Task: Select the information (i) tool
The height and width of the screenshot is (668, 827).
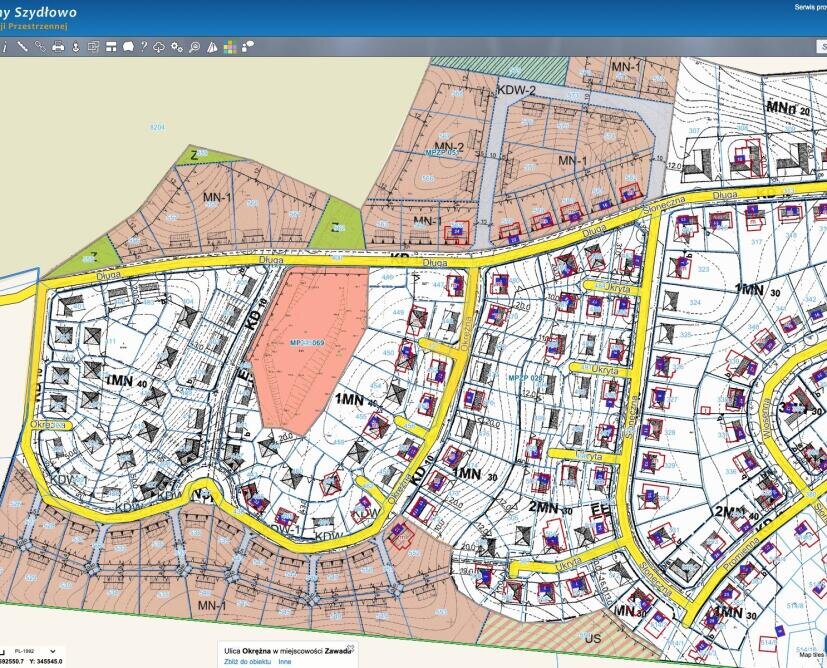Action: coord(4,47)
